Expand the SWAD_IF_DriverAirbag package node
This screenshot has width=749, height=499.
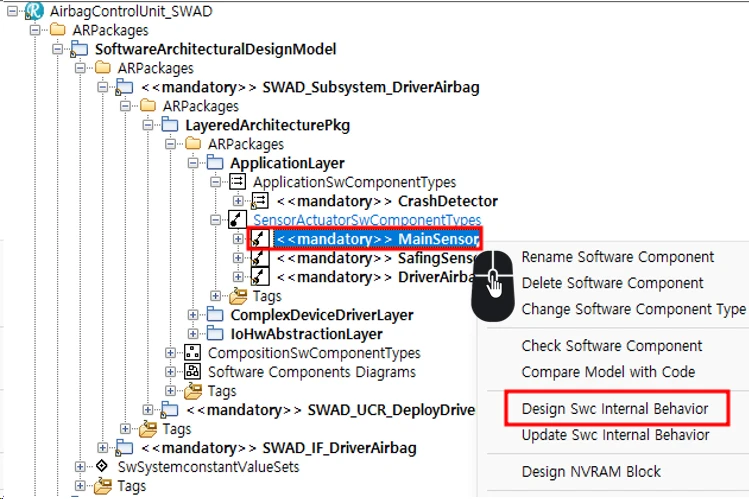102,448
